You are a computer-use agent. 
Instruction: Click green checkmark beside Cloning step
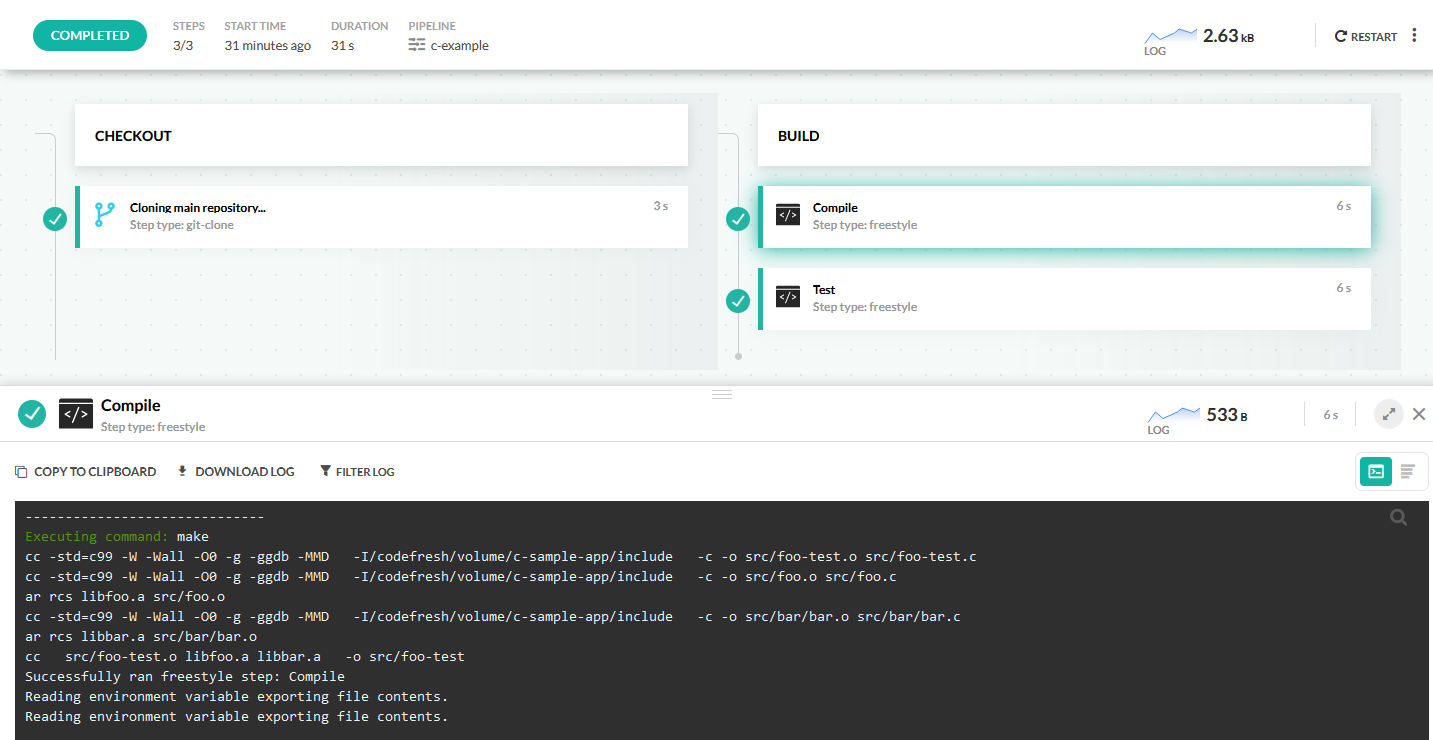click(x=55, y=218)
